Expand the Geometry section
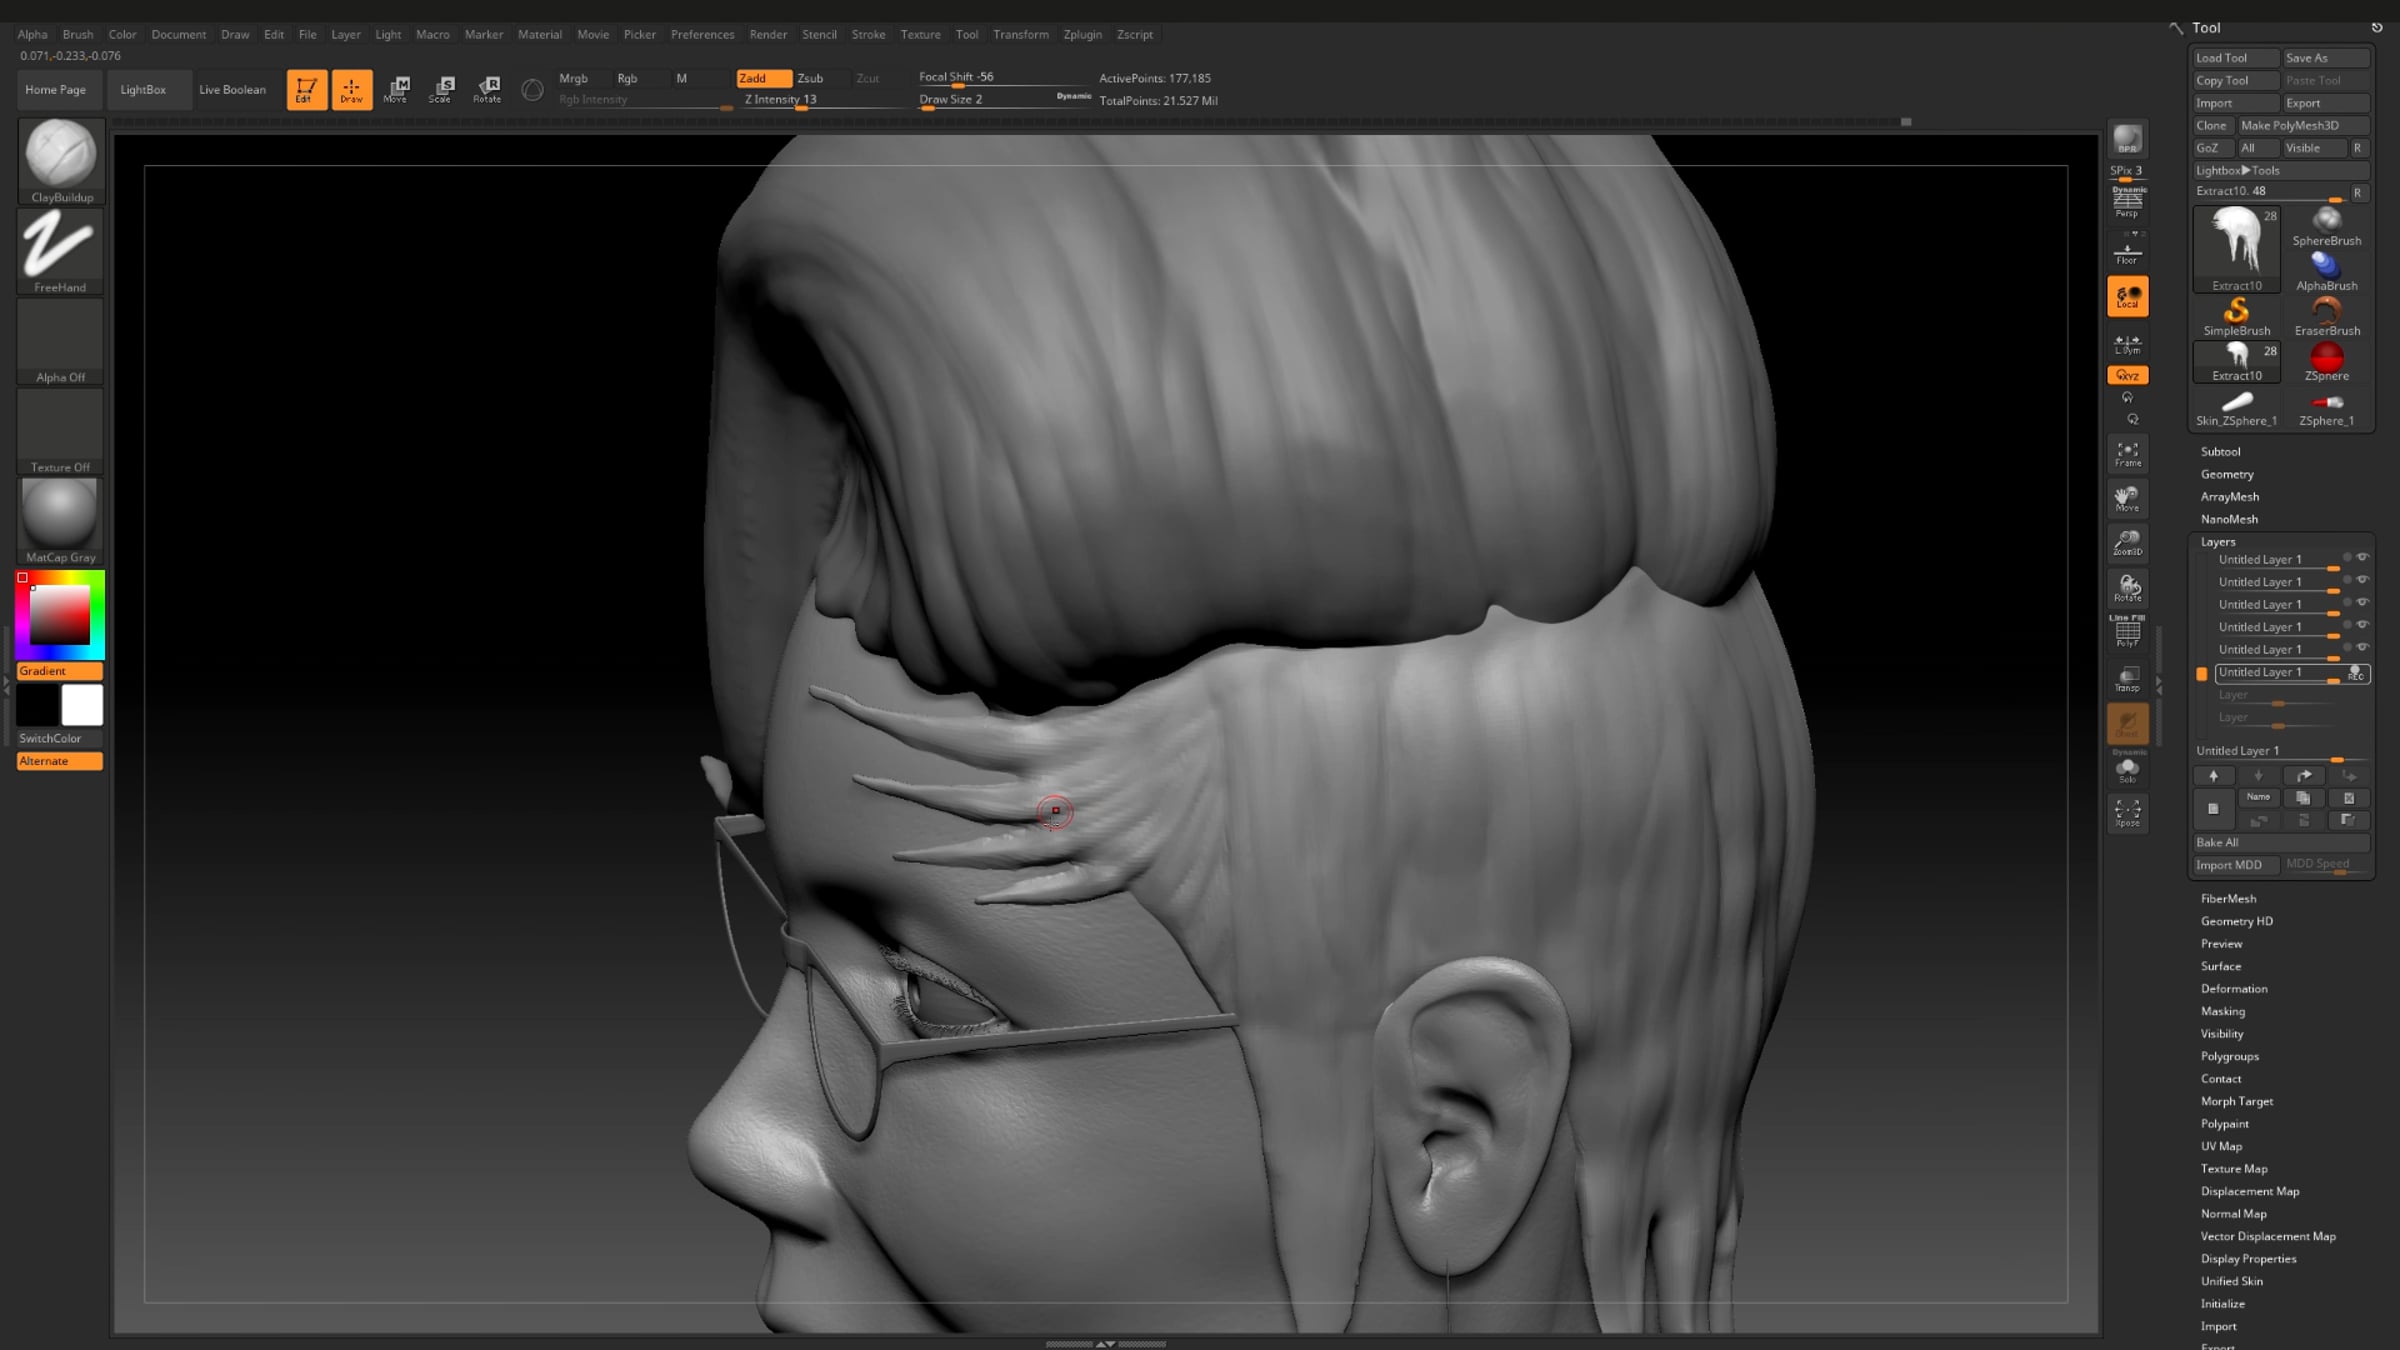Screen dimensions: 2400x1350 (2226, 474)
